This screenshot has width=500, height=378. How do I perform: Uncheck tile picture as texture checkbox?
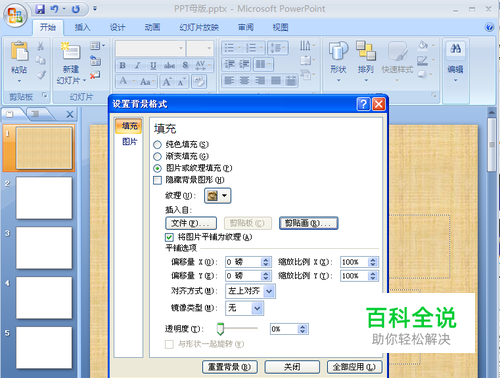169,237
